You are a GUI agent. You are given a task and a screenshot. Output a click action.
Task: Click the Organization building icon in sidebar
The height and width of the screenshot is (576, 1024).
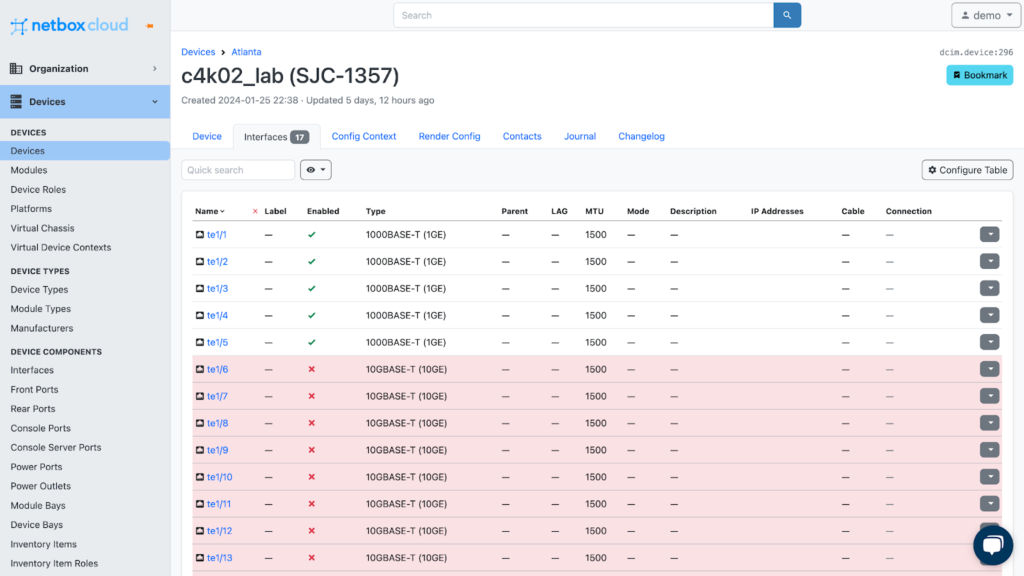tap(16, 69)
